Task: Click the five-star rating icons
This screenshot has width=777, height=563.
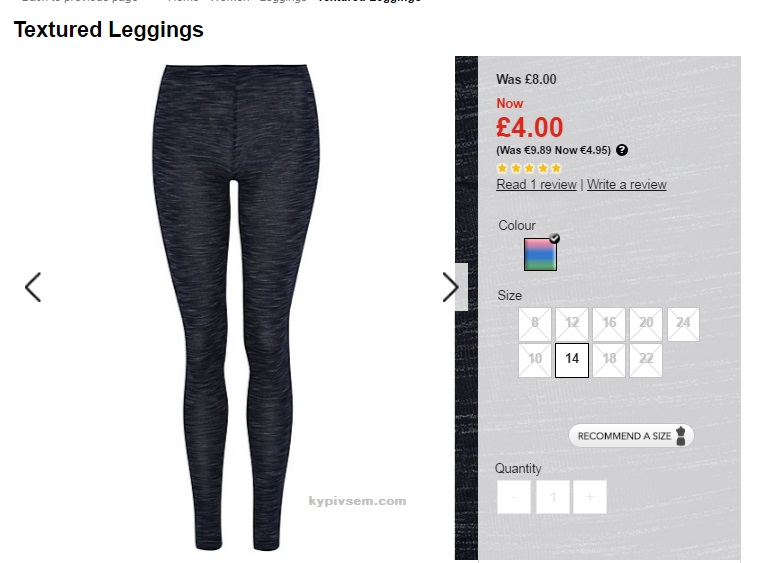Action: point(529,168)
